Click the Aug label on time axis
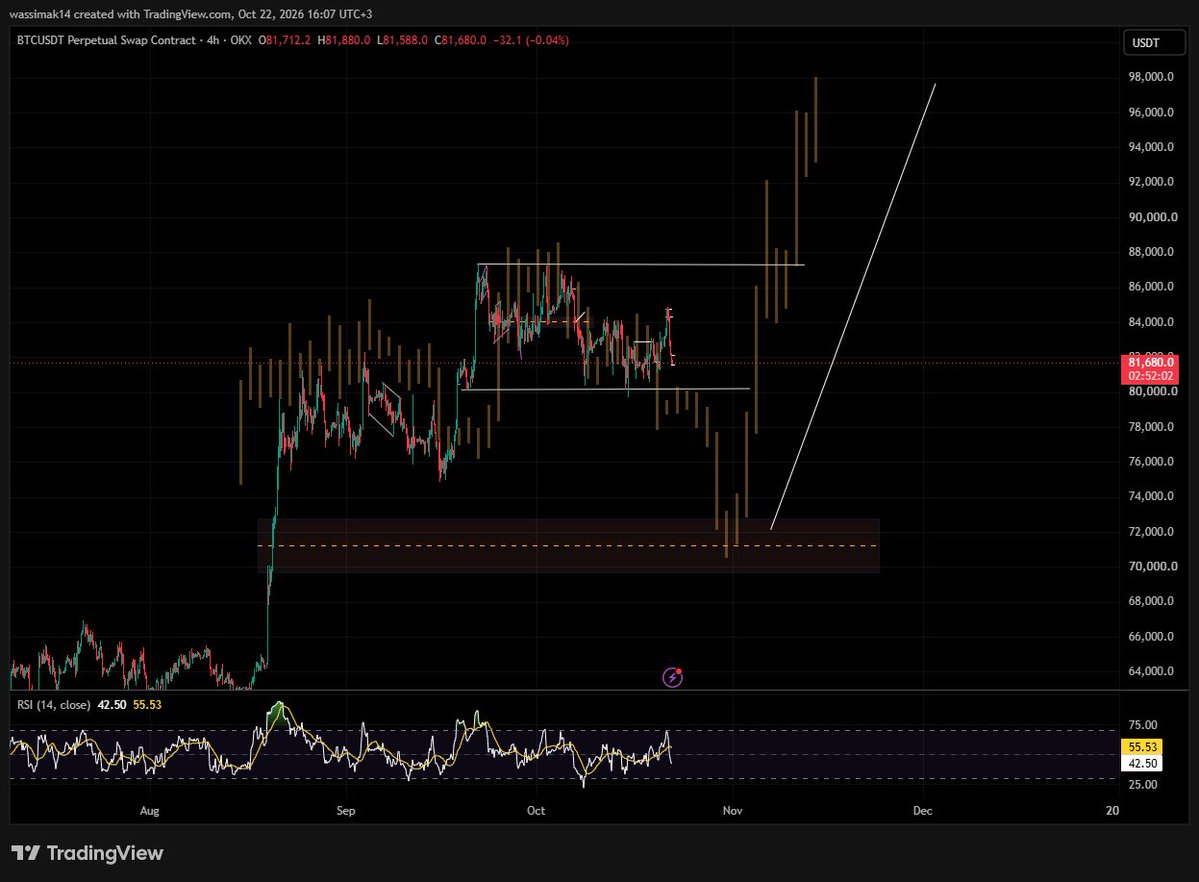This screenshot has height=882, width=1199. [150, 811]
